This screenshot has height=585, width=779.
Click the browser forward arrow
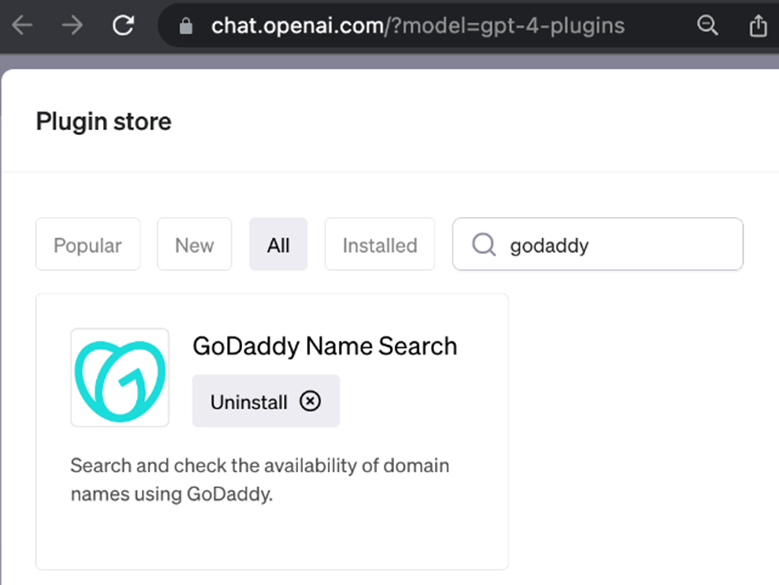[x=72, y=27]
